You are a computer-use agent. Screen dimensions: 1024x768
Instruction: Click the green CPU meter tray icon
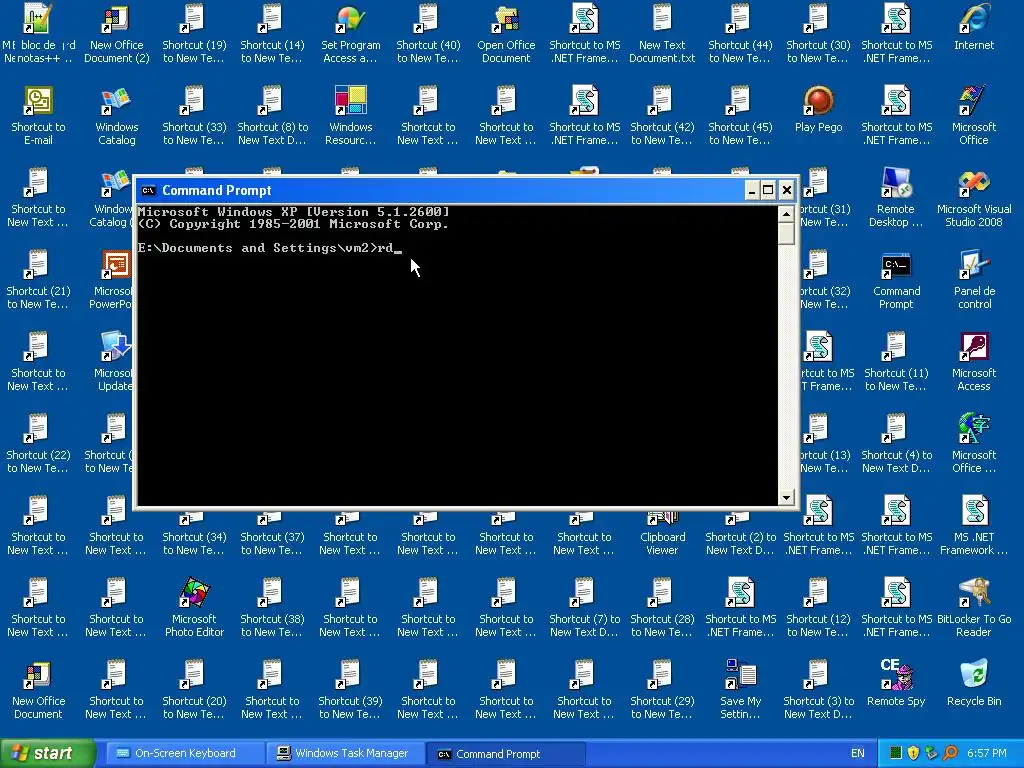(895, 754)
